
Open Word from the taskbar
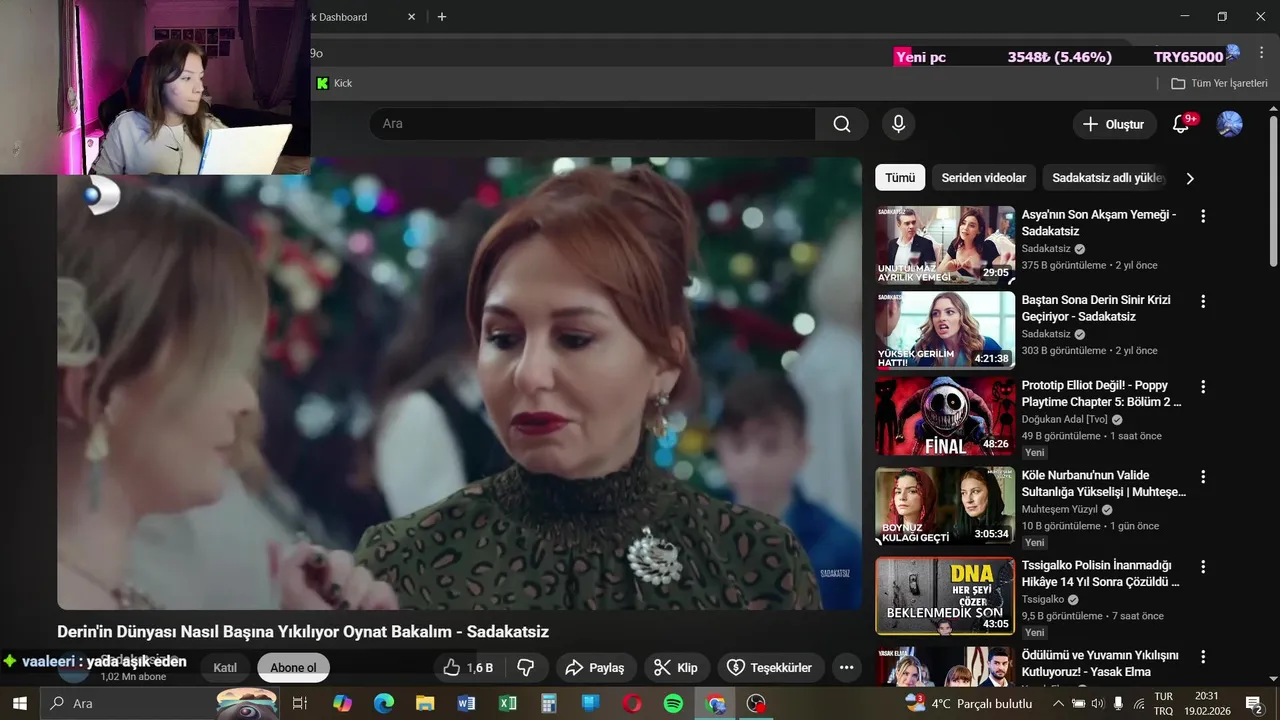(x=466, y=703)
